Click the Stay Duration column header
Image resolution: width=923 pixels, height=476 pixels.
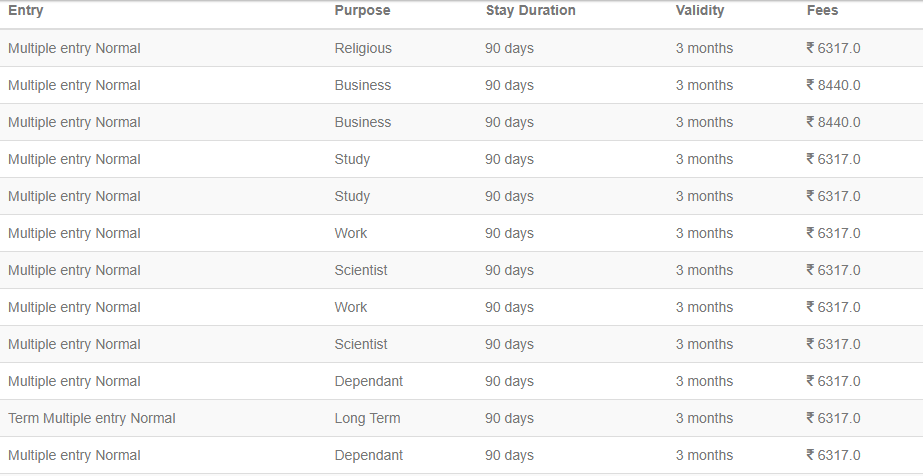[x=530, y=11]
